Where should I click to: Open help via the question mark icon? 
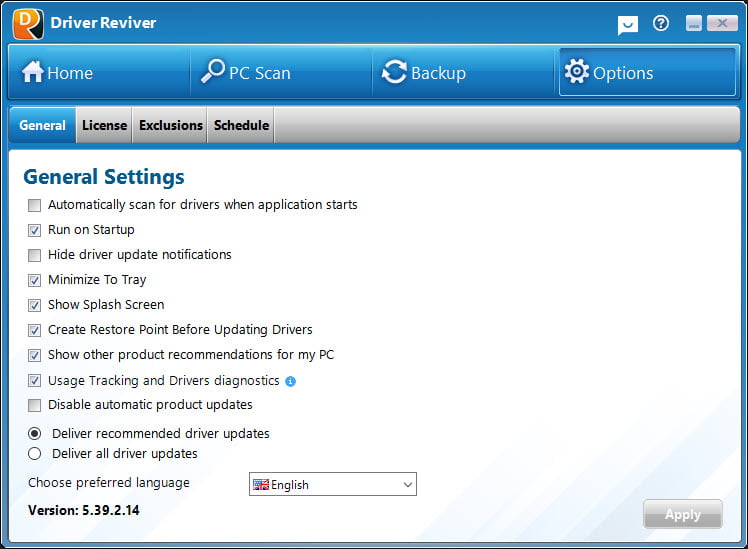661,23
